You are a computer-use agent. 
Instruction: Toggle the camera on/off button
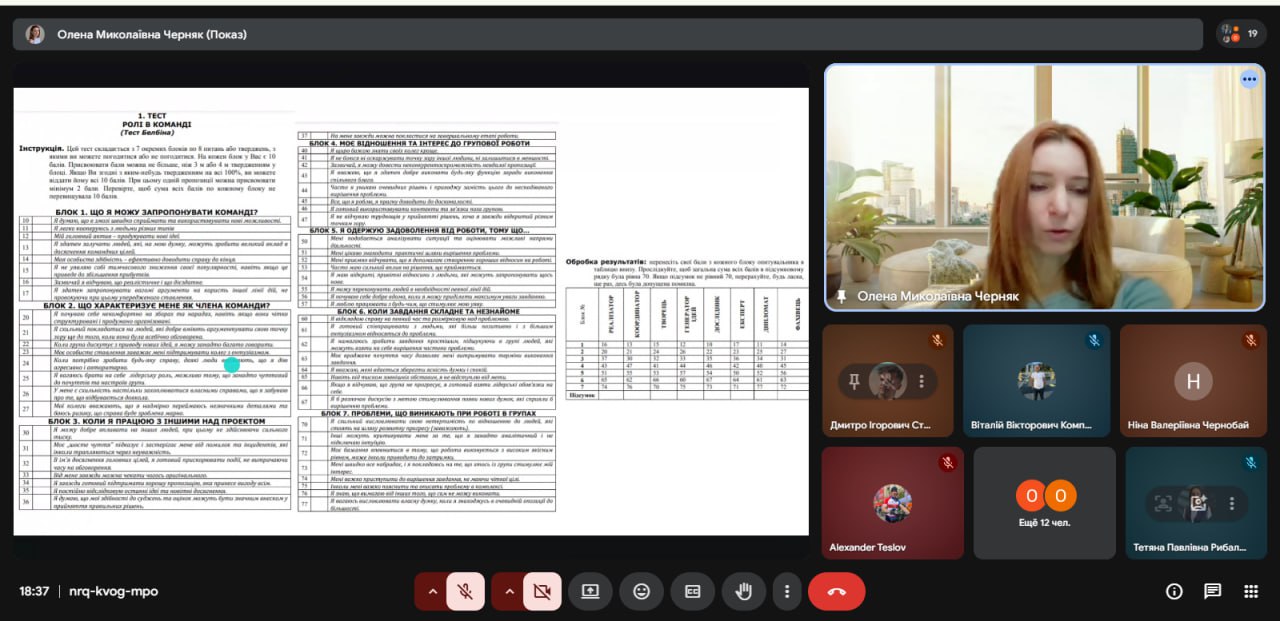click(542, 591)
